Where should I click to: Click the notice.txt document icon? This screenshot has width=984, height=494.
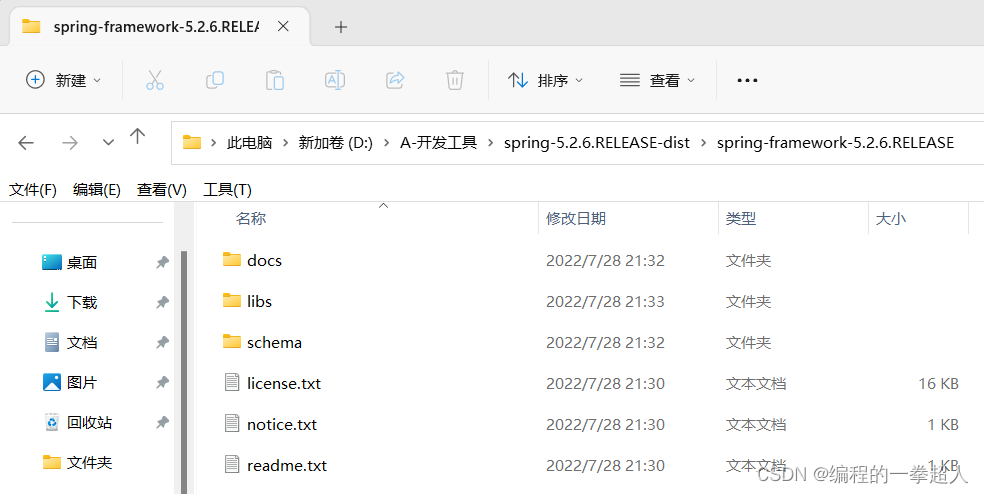point(232,423)
